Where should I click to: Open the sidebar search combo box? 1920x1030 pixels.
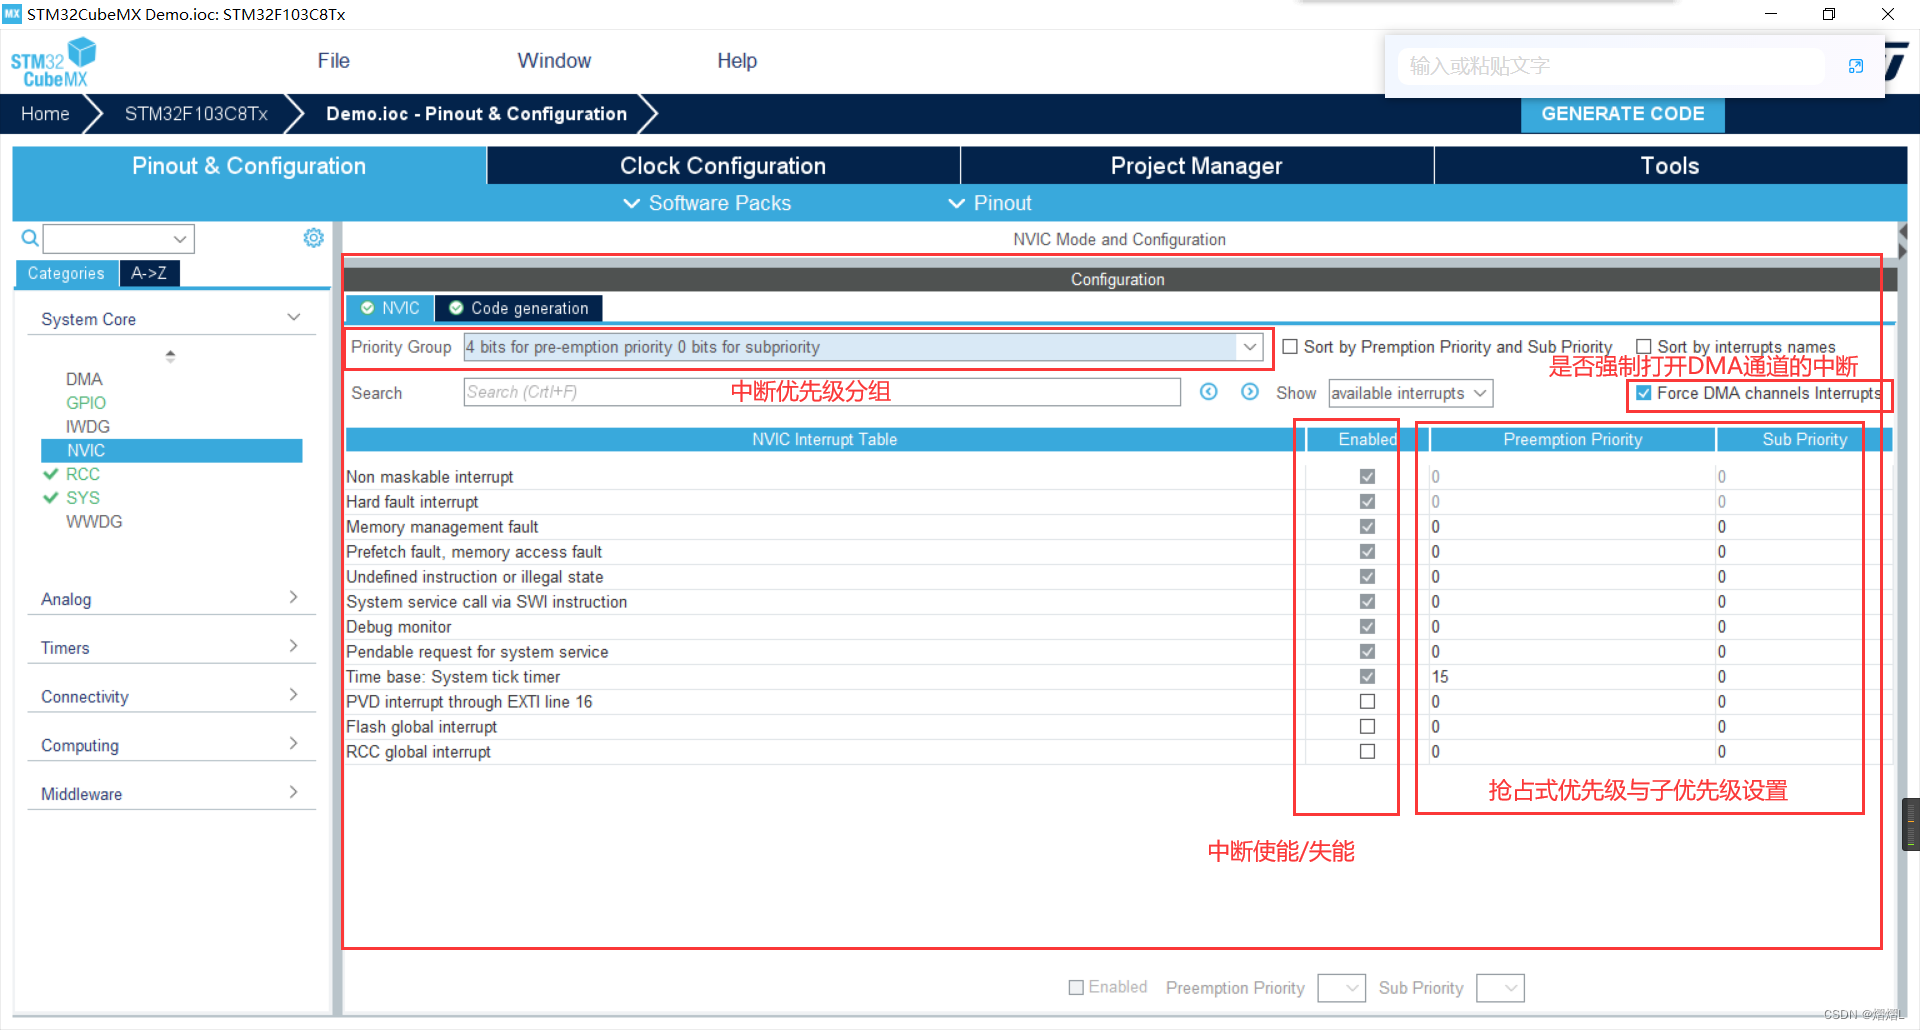tap(118, 239)
